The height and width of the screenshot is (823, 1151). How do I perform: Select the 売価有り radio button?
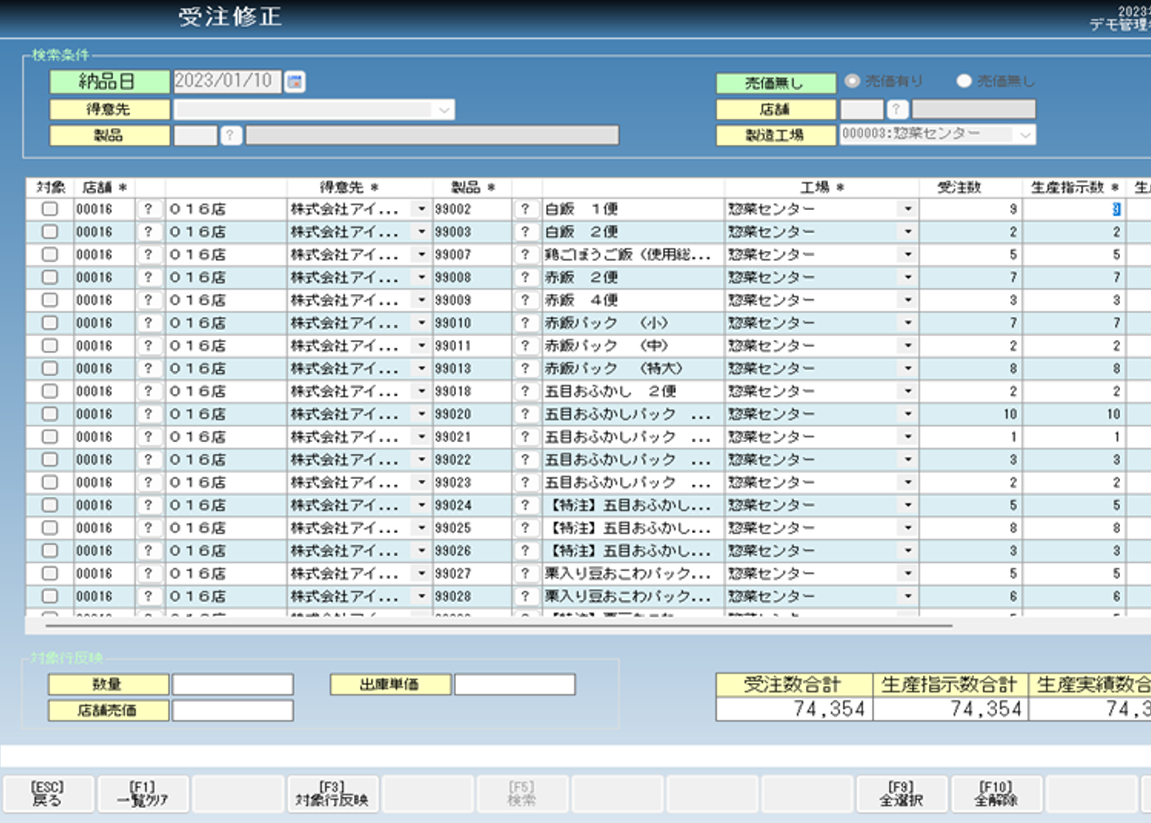click(x=852, y=81)
